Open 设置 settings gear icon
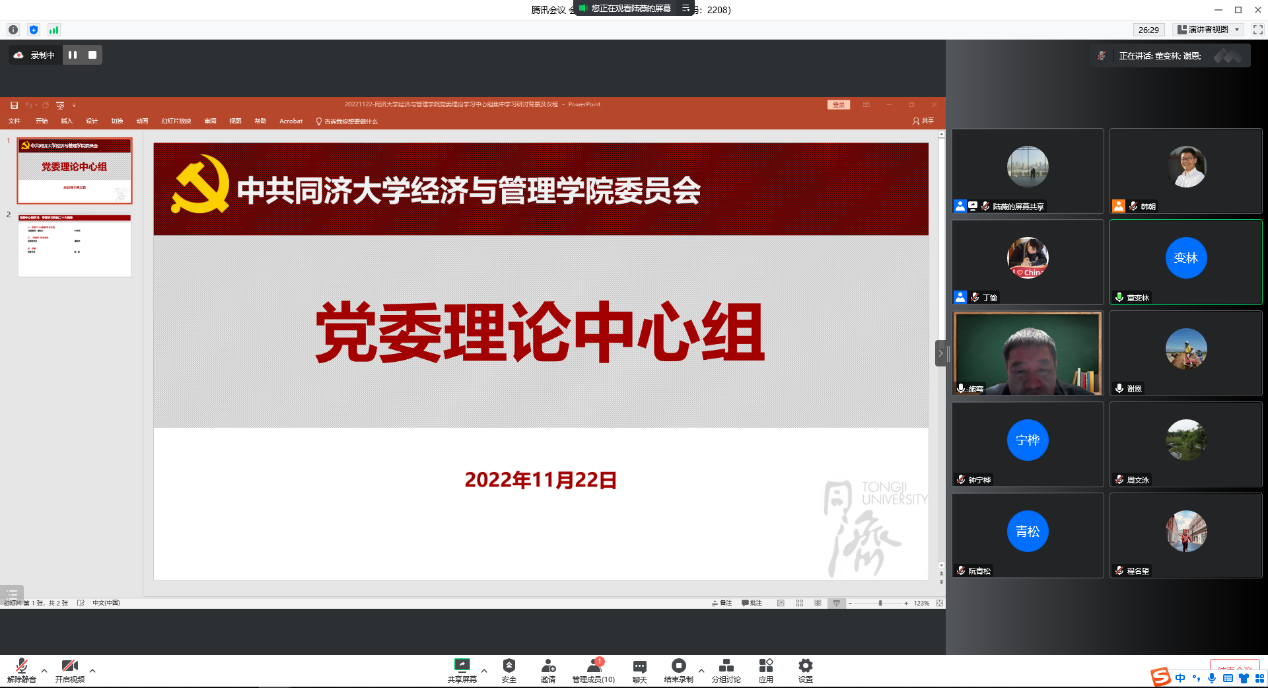The image size is (1268, 688). click(805, 667)
